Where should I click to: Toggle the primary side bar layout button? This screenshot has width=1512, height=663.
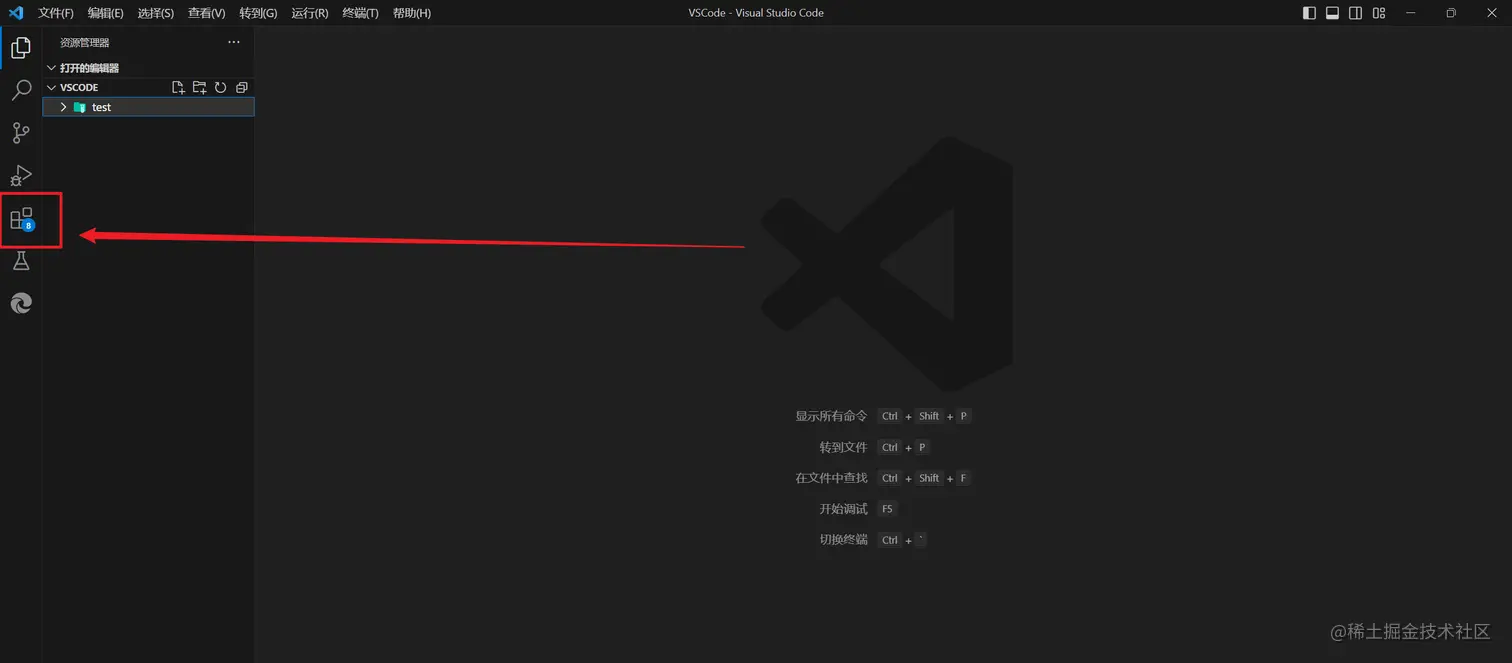click(x=1310, y=13)
